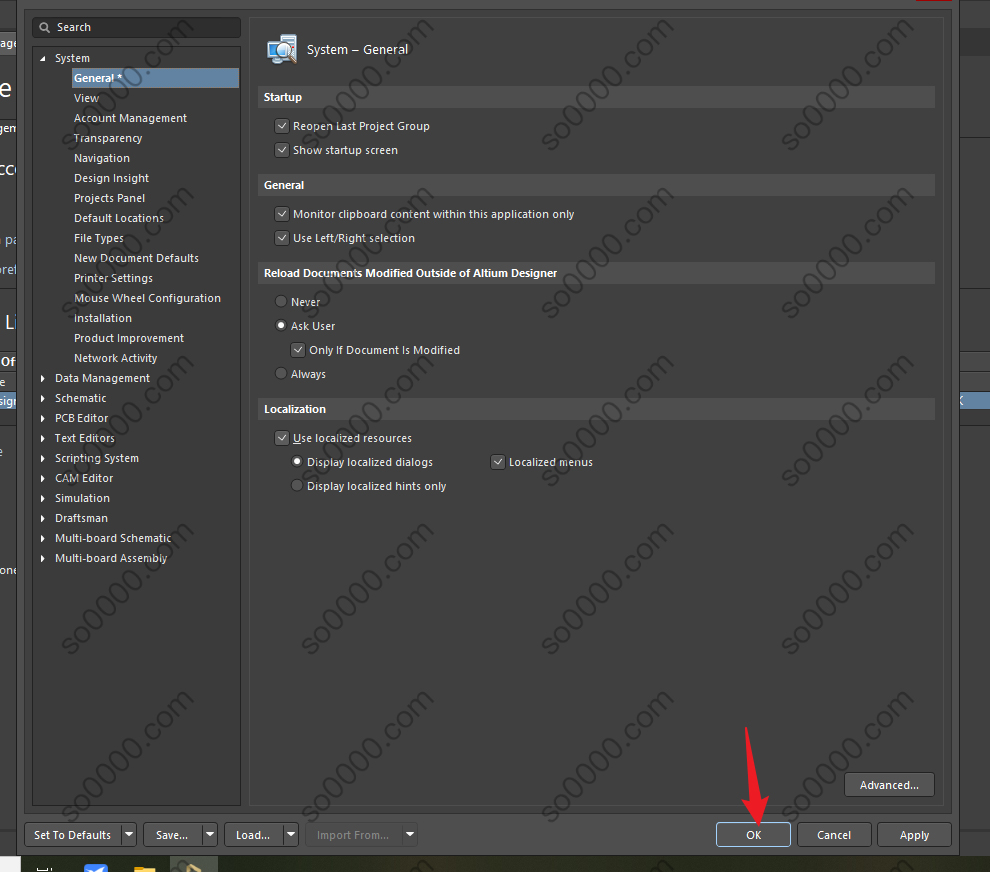Expand the Simulation tree node

point(42,498)
